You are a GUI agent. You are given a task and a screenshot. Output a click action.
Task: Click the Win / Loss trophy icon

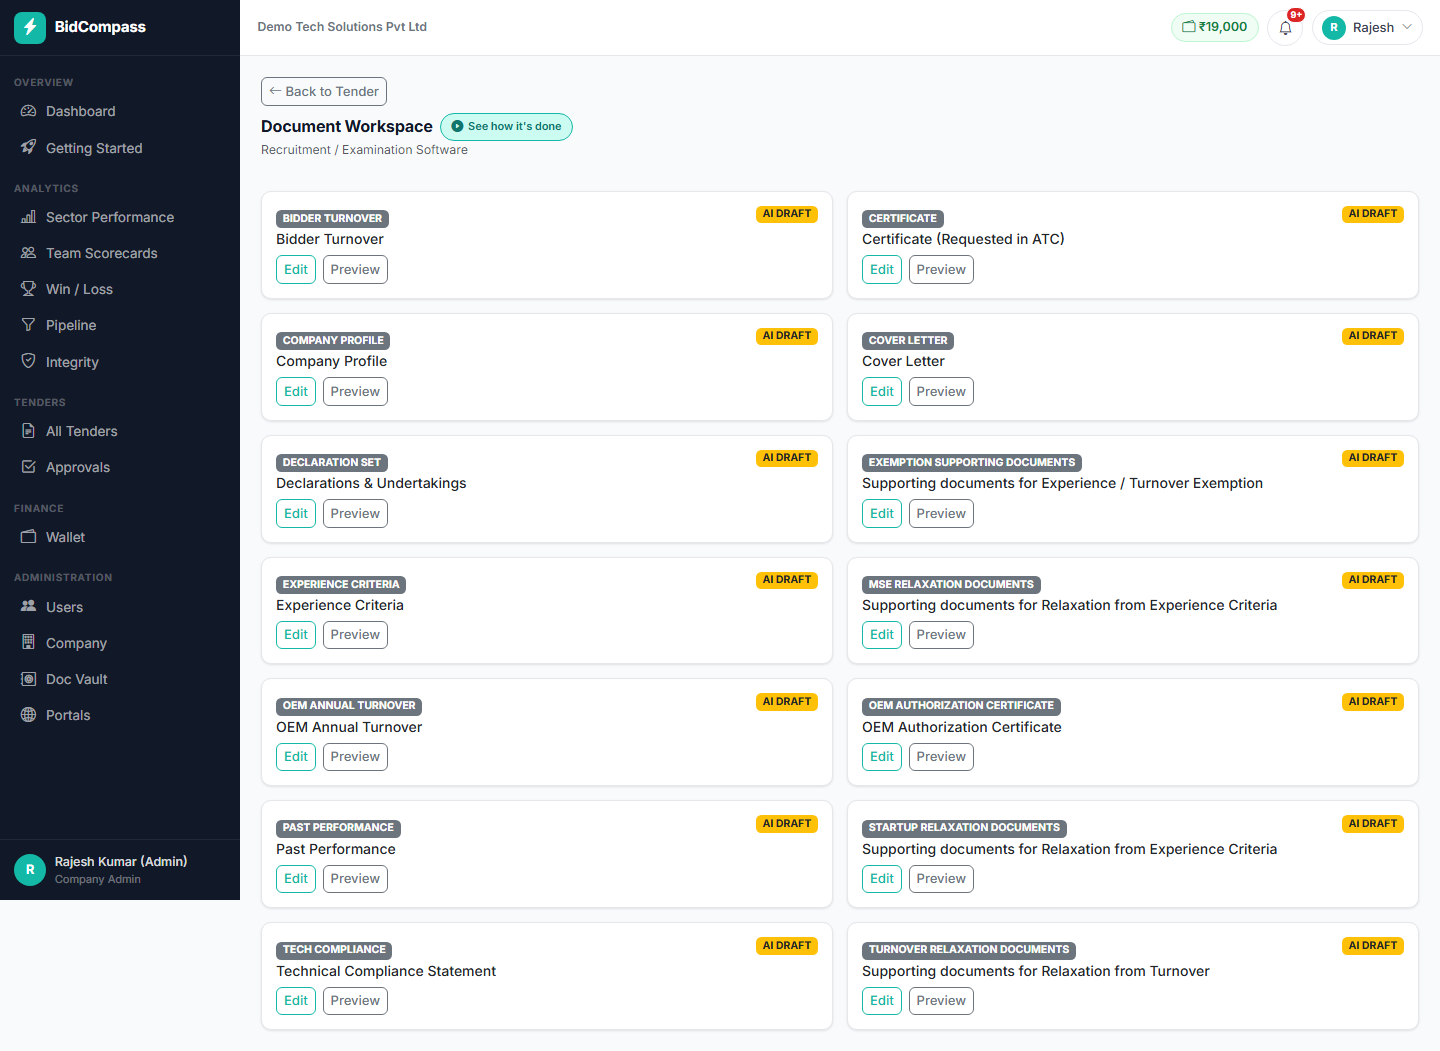pyautogui.click(x=28, y=289)
